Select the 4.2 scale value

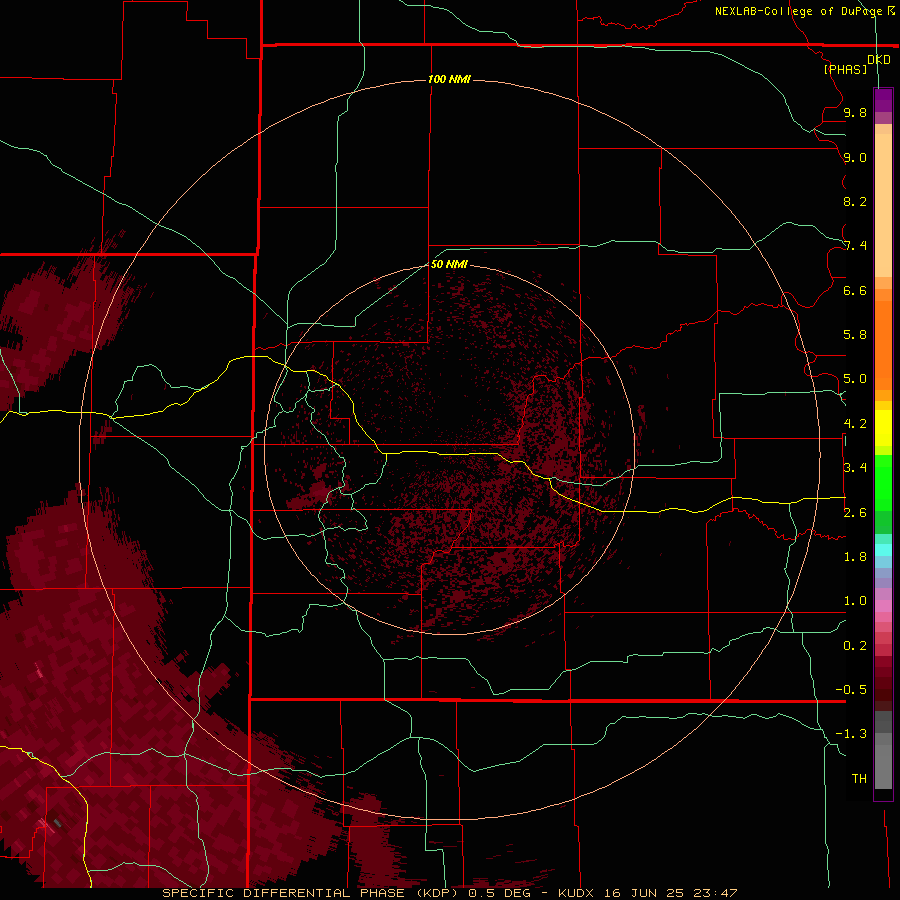(x=855, y=424)
